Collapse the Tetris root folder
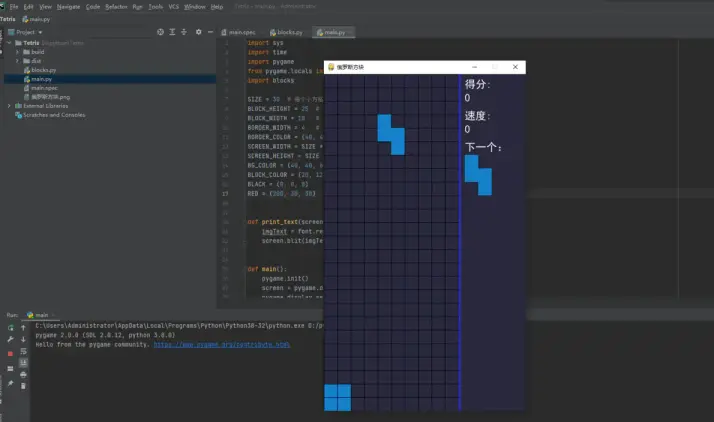Viewport: 714px width, 422px height. click(9, 43)
